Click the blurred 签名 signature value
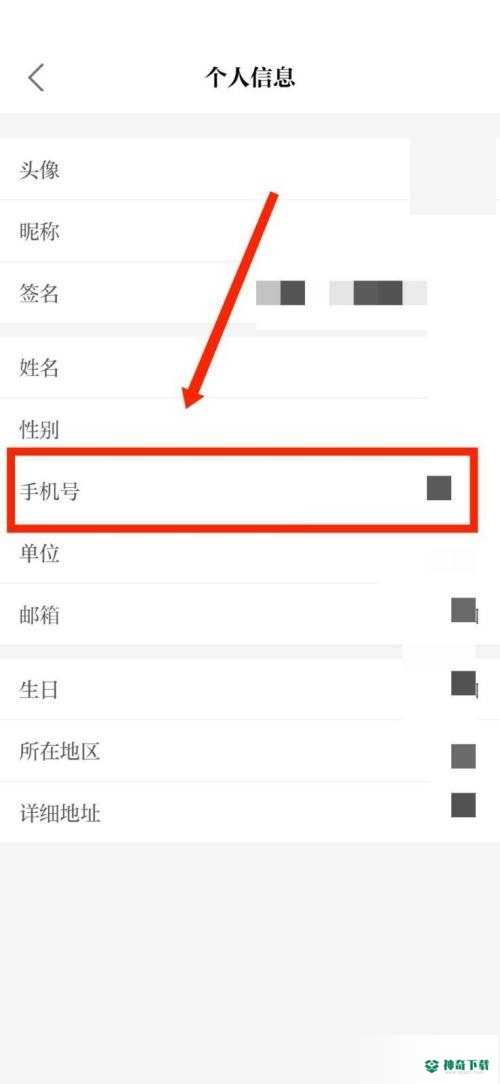The image size is (500, 1084). [x=342, y=293]
